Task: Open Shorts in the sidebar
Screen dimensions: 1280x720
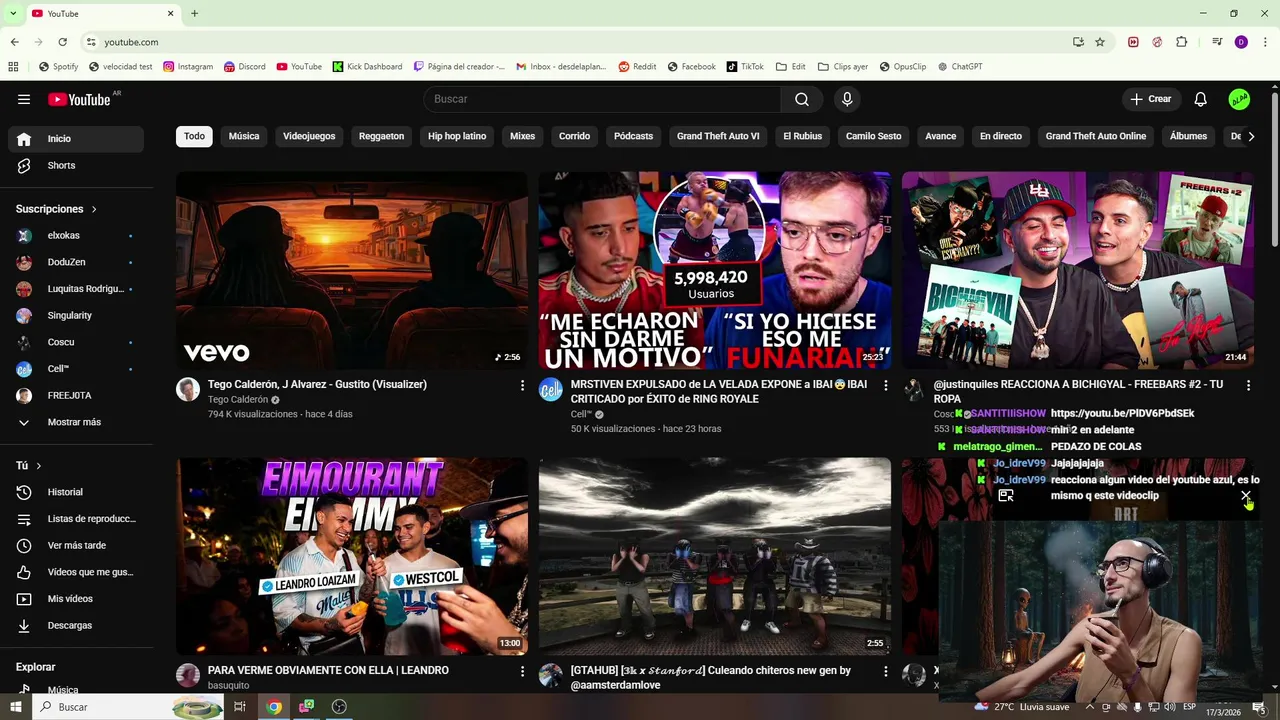Action: point(76,165)
